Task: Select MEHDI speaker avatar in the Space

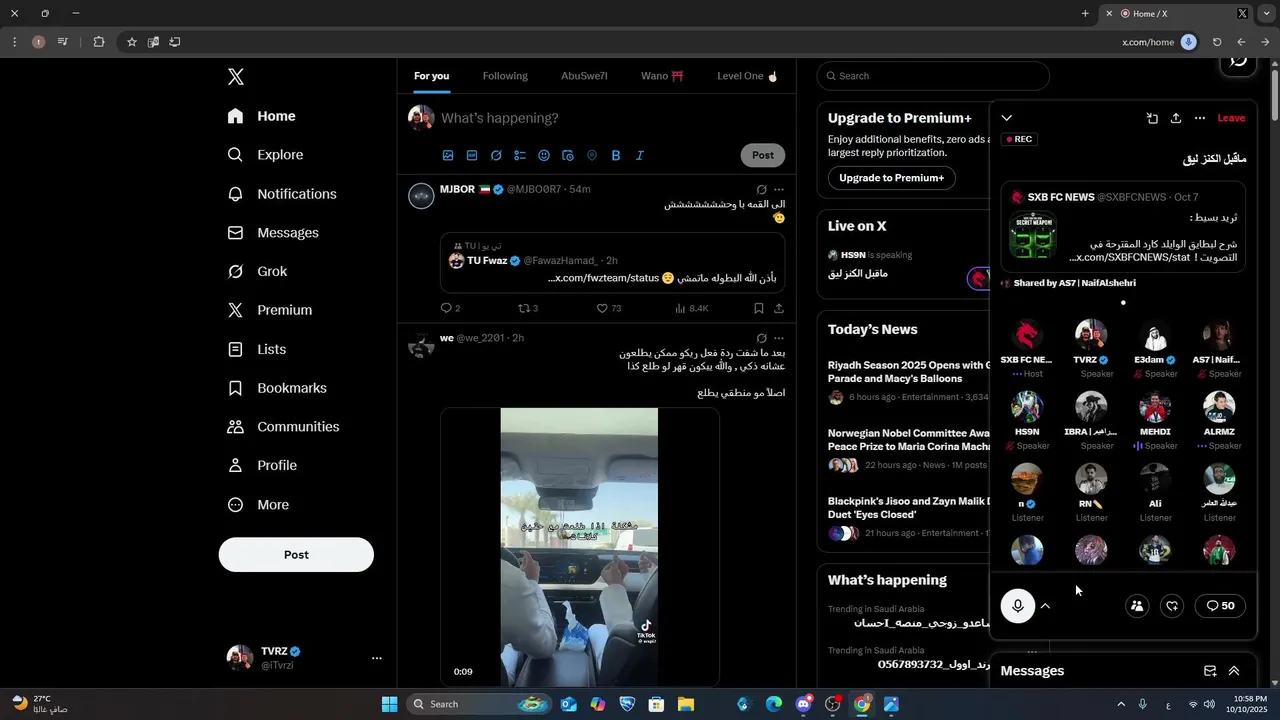Action: 1155,407
